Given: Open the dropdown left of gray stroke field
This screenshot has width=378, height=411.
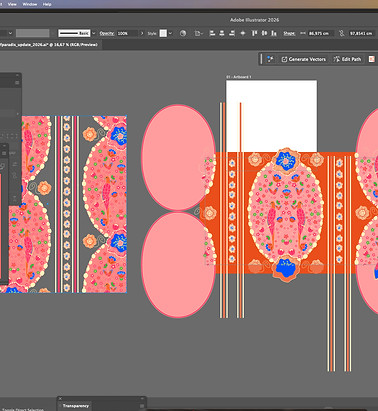Looking at the screenshot, I should click(x=10, y=33).
